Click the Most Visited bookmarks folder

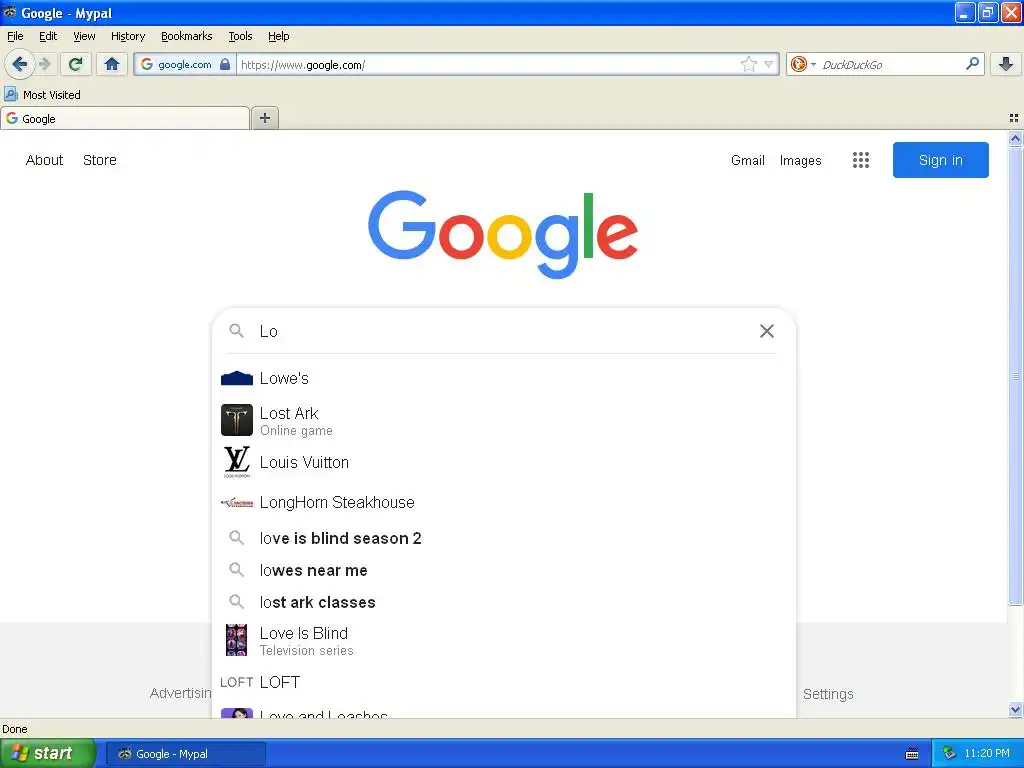(x=42, y=95)
